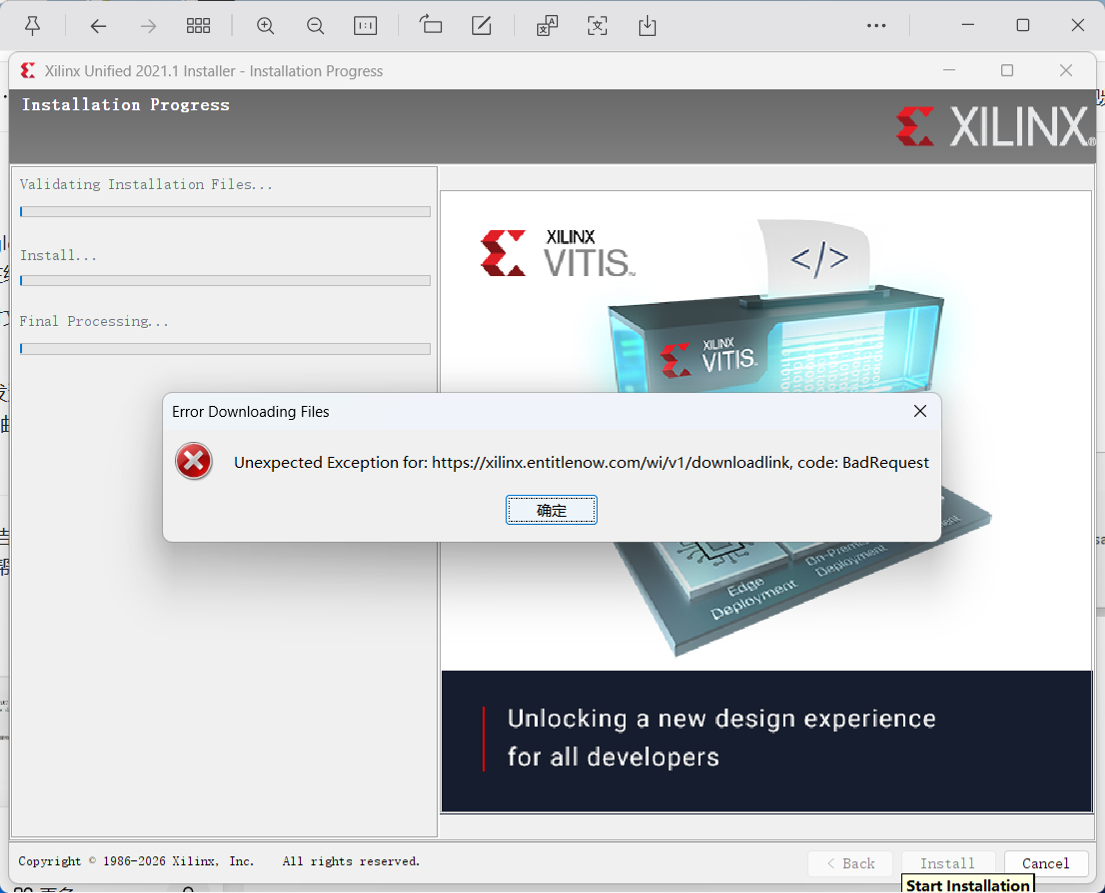Zoom in on the image
Viewport: 1105px width, 893px height.
coord(265,26)
